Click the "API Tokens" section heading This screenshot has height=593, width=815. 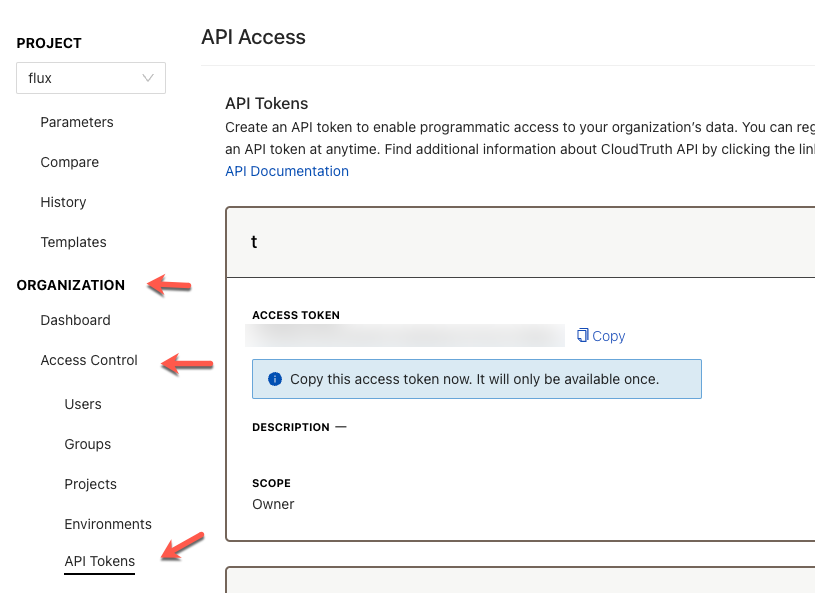(267, 103)
